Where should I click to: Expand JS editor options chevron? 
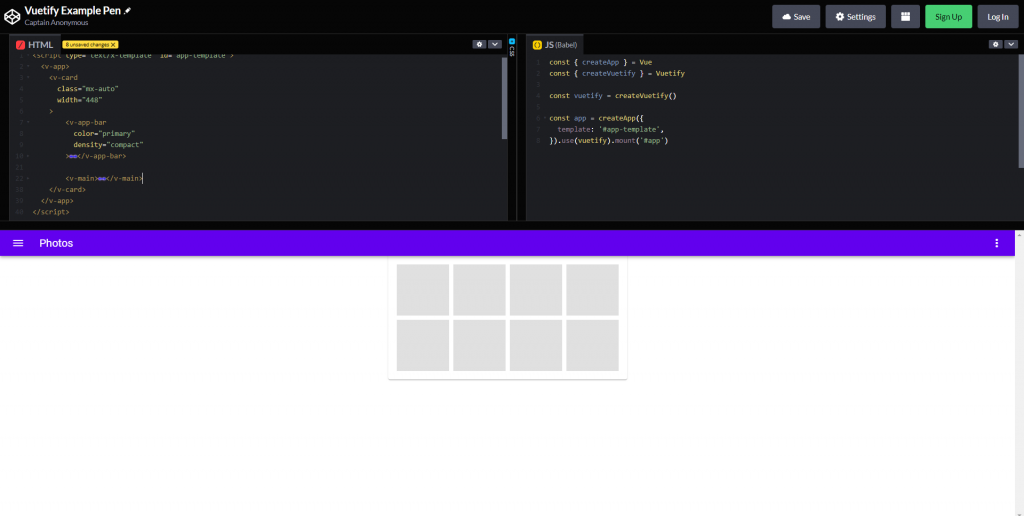pyautogui.click(x=1011, y=44)
